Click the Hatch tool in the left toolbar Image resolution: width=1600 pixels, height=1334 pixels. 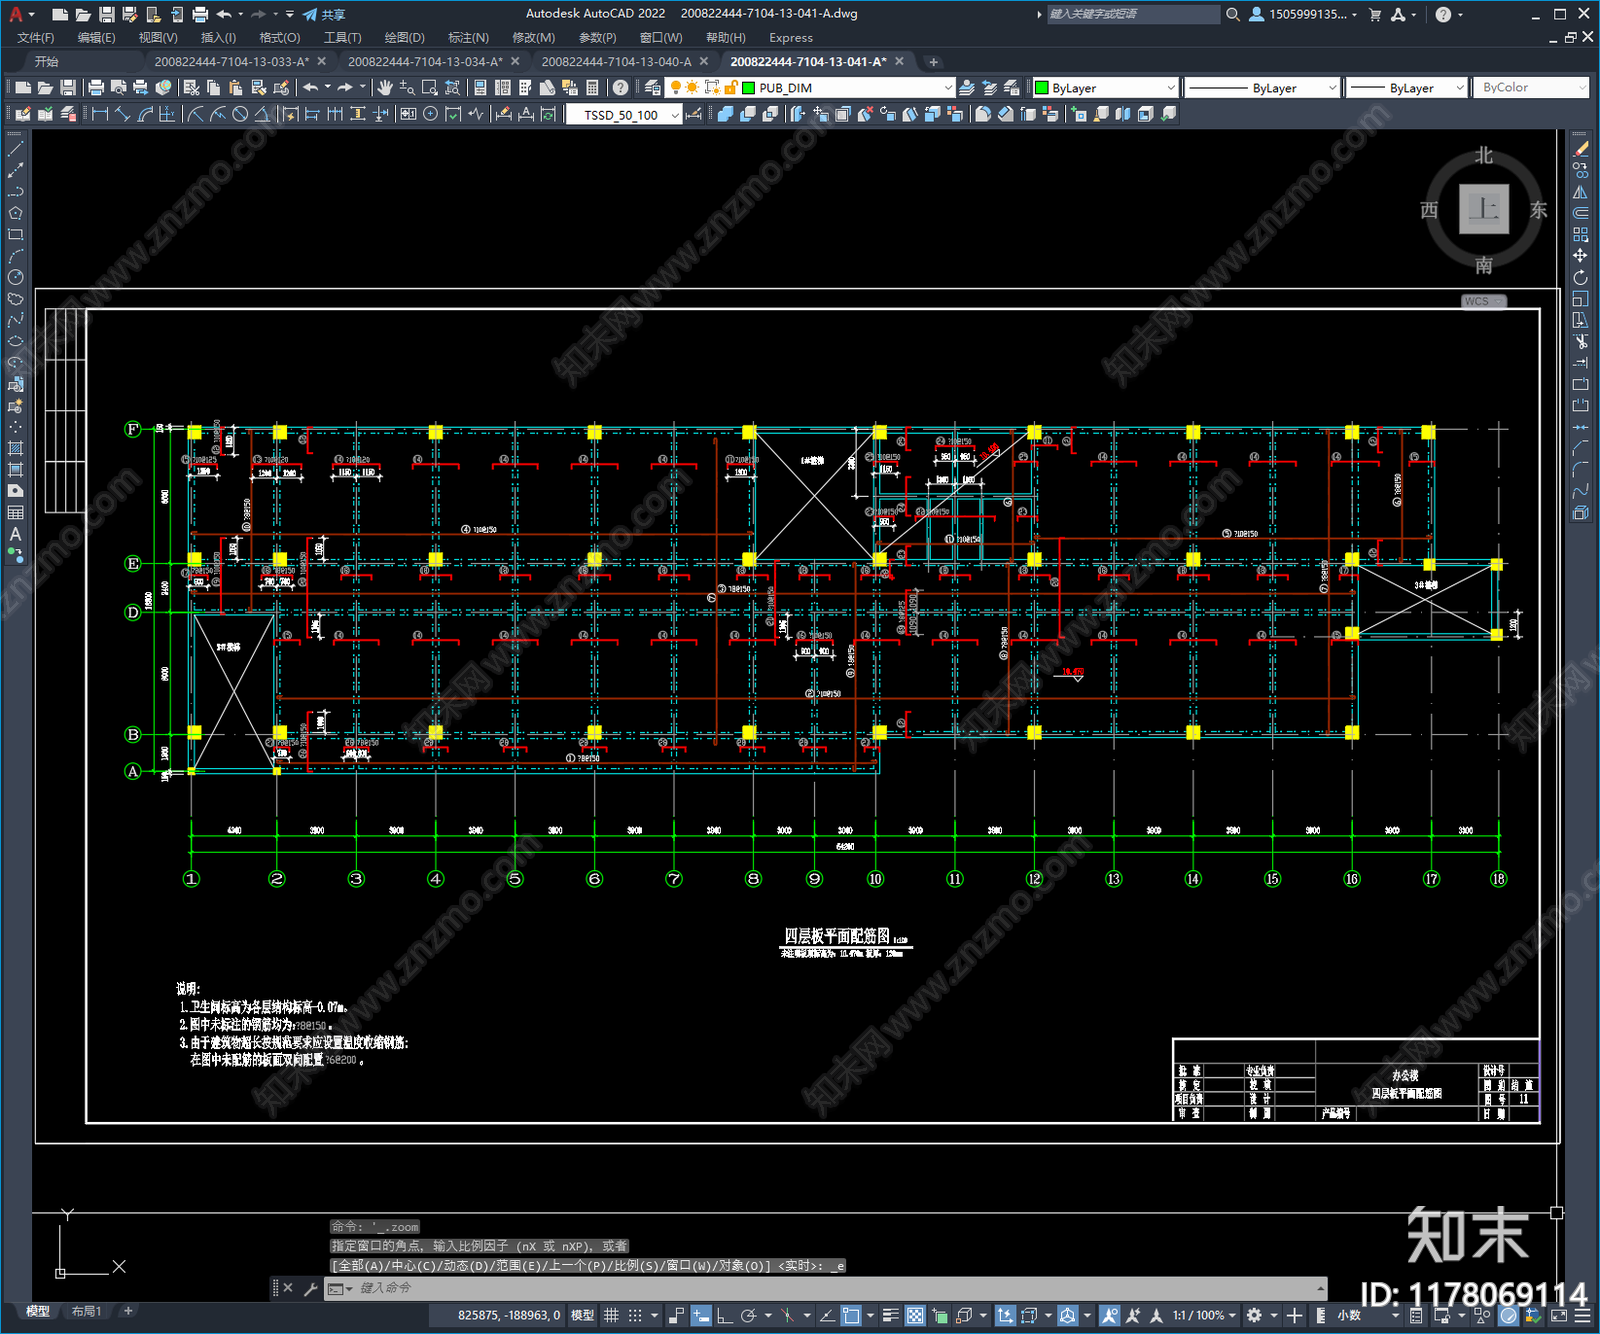[x=15, y=448]
